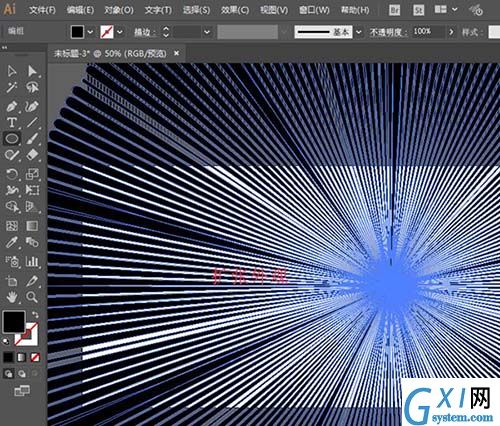Screen dimensions: 500x426
Task: Switch to Gradient mode button
Action: tap(21, 358)
